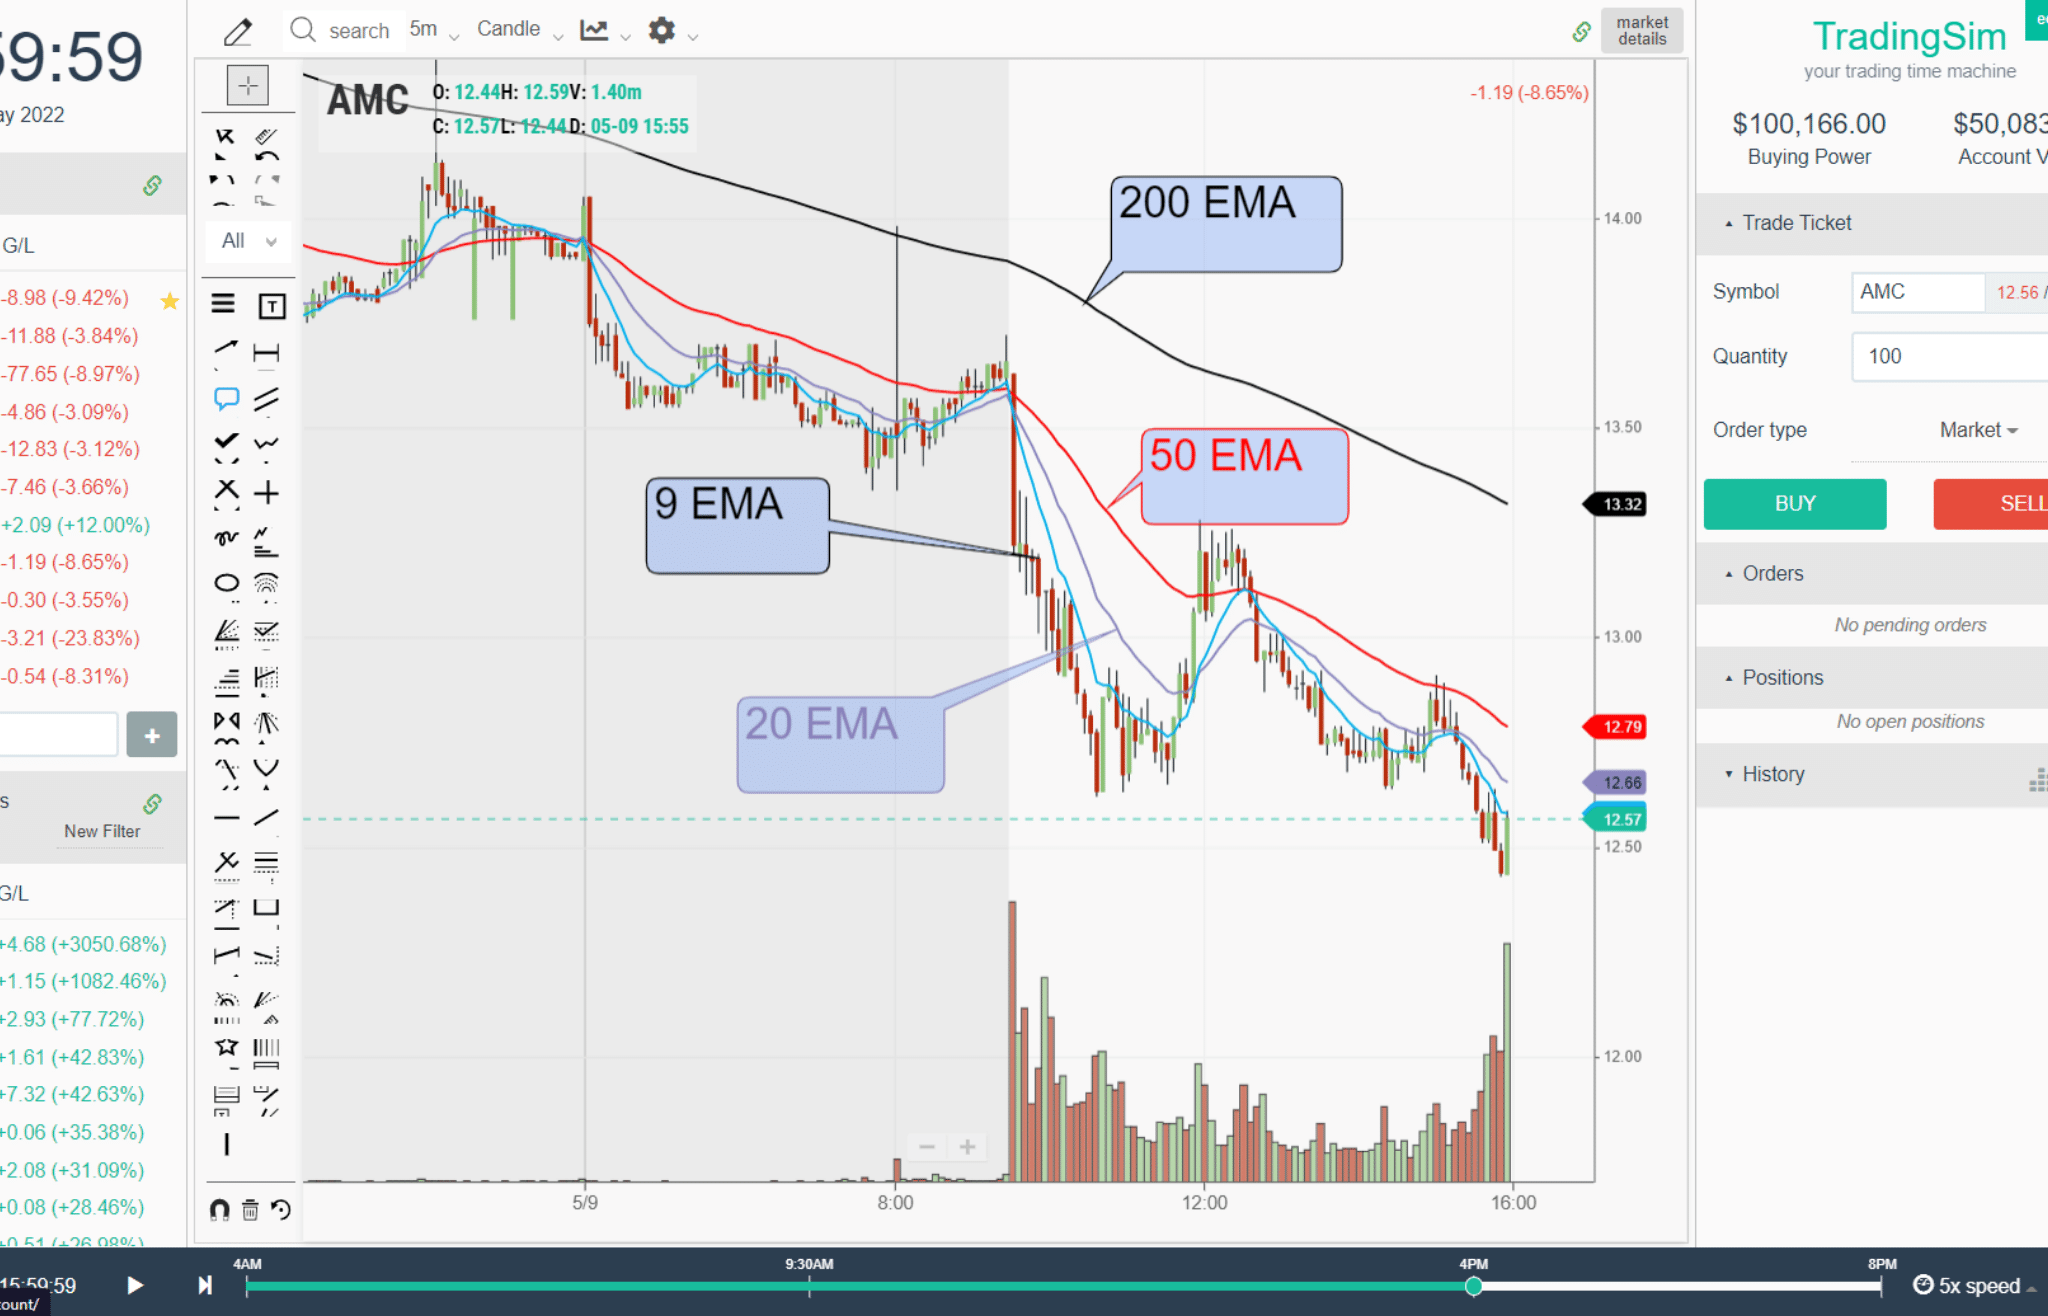Select the ellipse drawing tool

[227, 583]
